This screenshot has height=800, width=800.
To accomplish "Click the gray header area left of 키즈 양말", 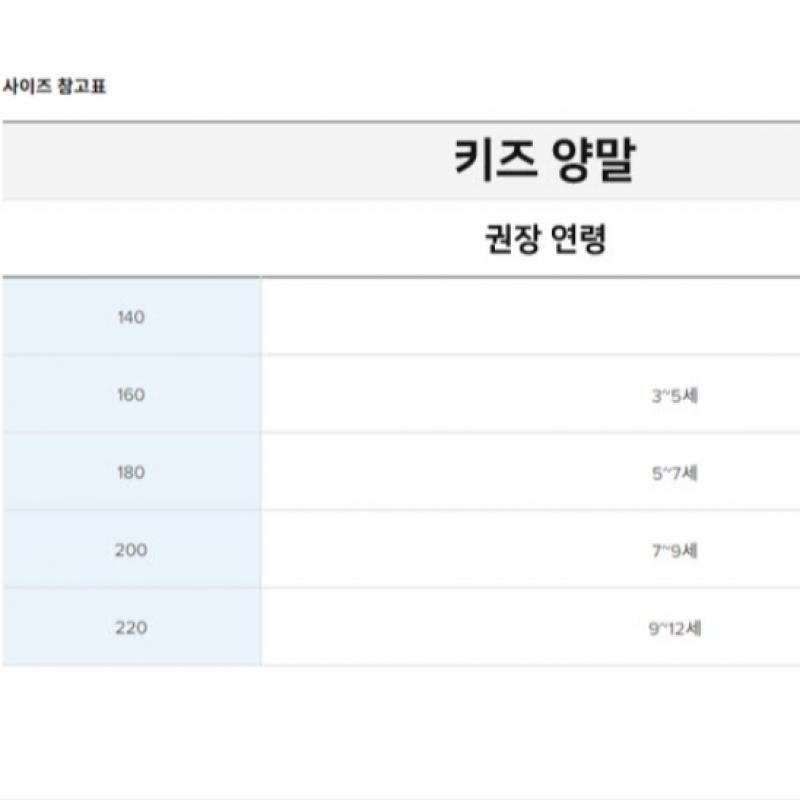I will (200, 161).
